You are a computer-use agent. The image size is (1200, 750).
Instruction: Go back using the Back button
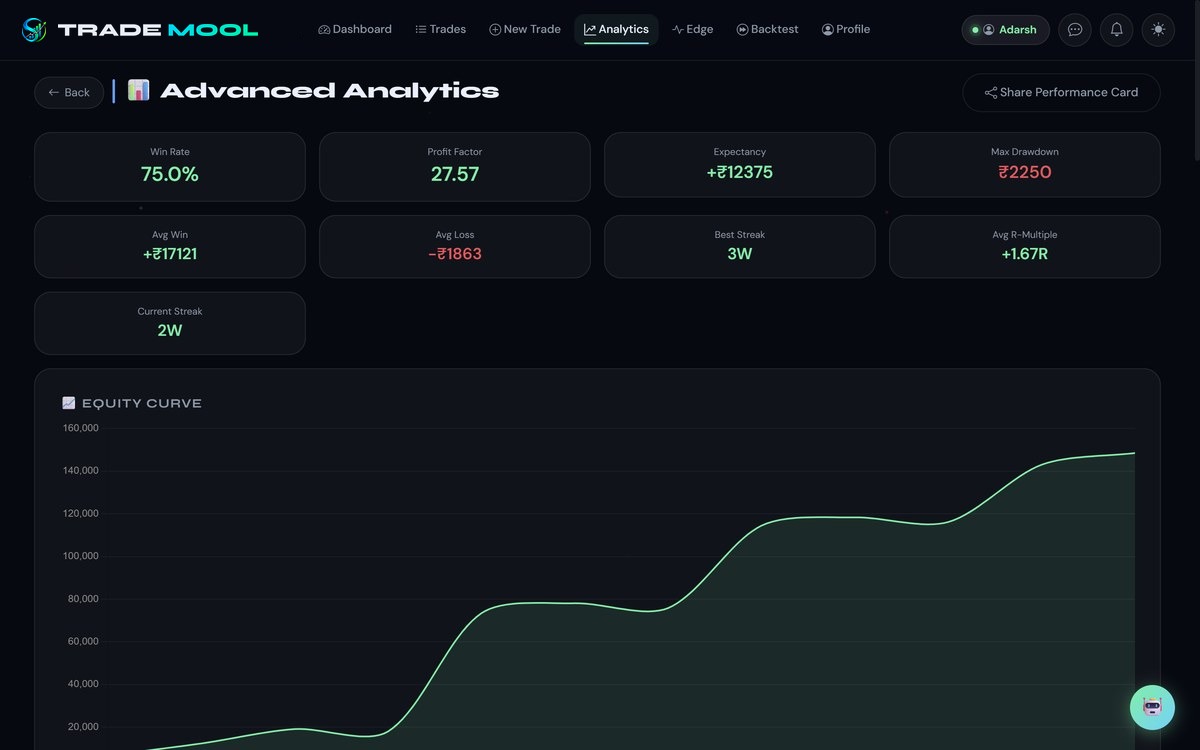[x=69, y=93]
